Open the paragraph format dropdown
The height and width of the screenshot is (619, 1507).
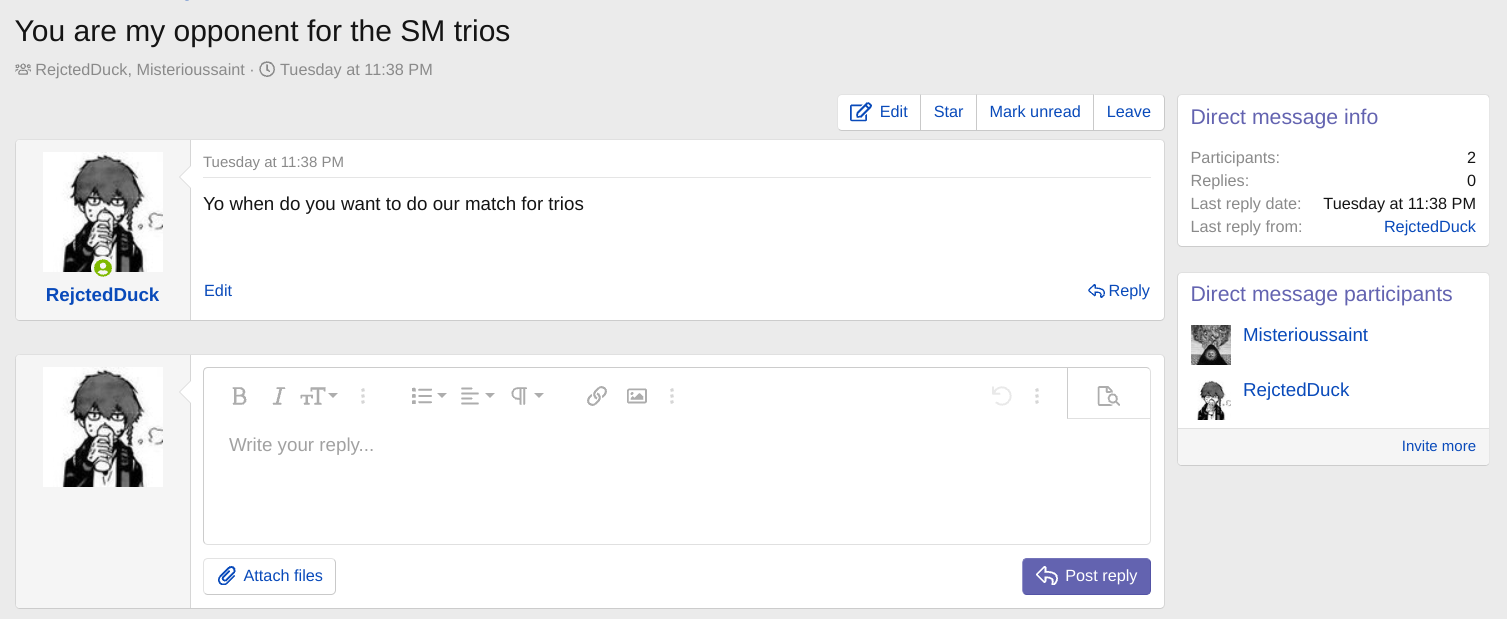tap(527, 396)
